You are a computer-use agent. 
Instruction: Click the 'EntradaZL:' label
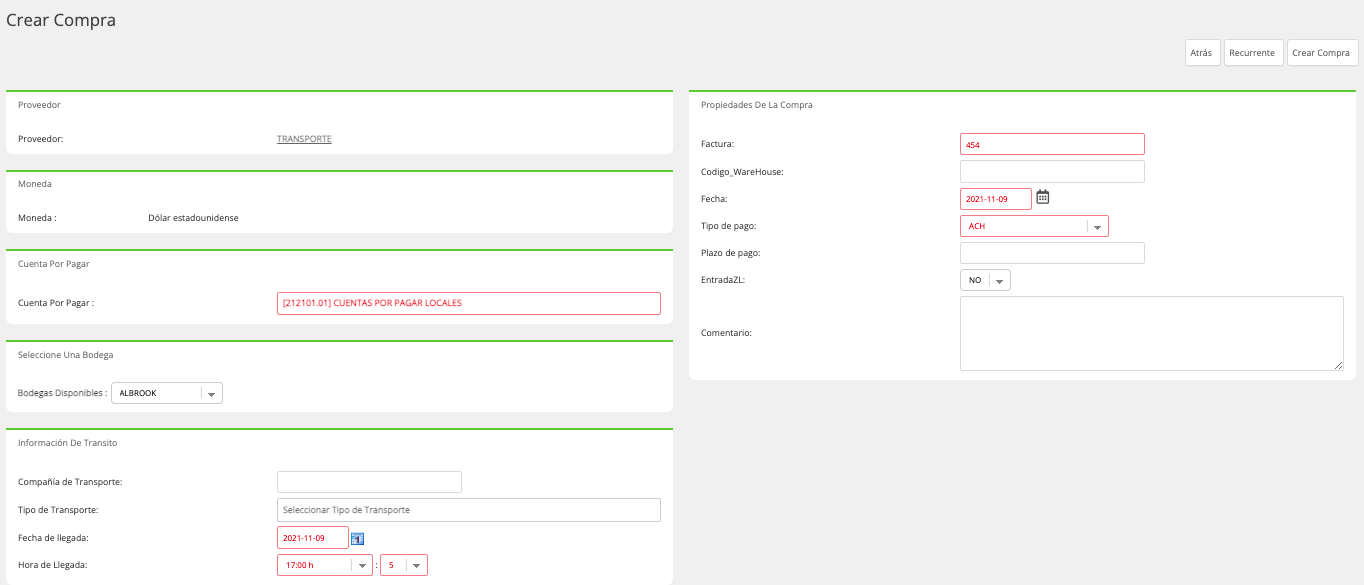pos(723,280)
